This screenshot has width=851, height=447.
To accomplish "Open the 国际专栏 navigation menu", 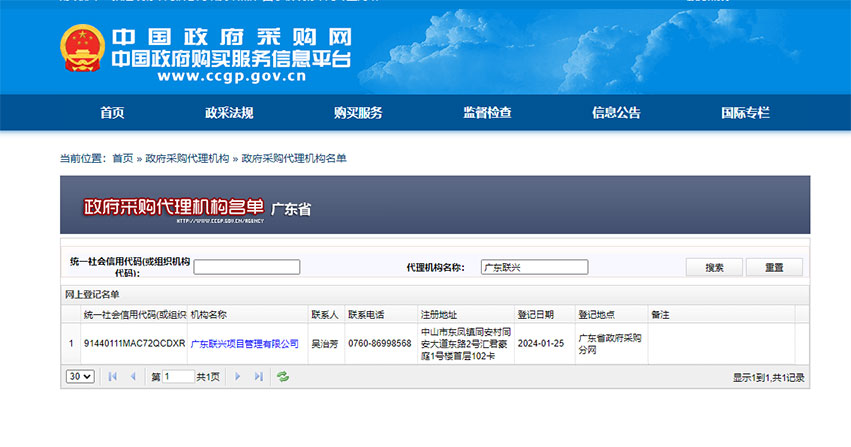I will coord(745,113).
